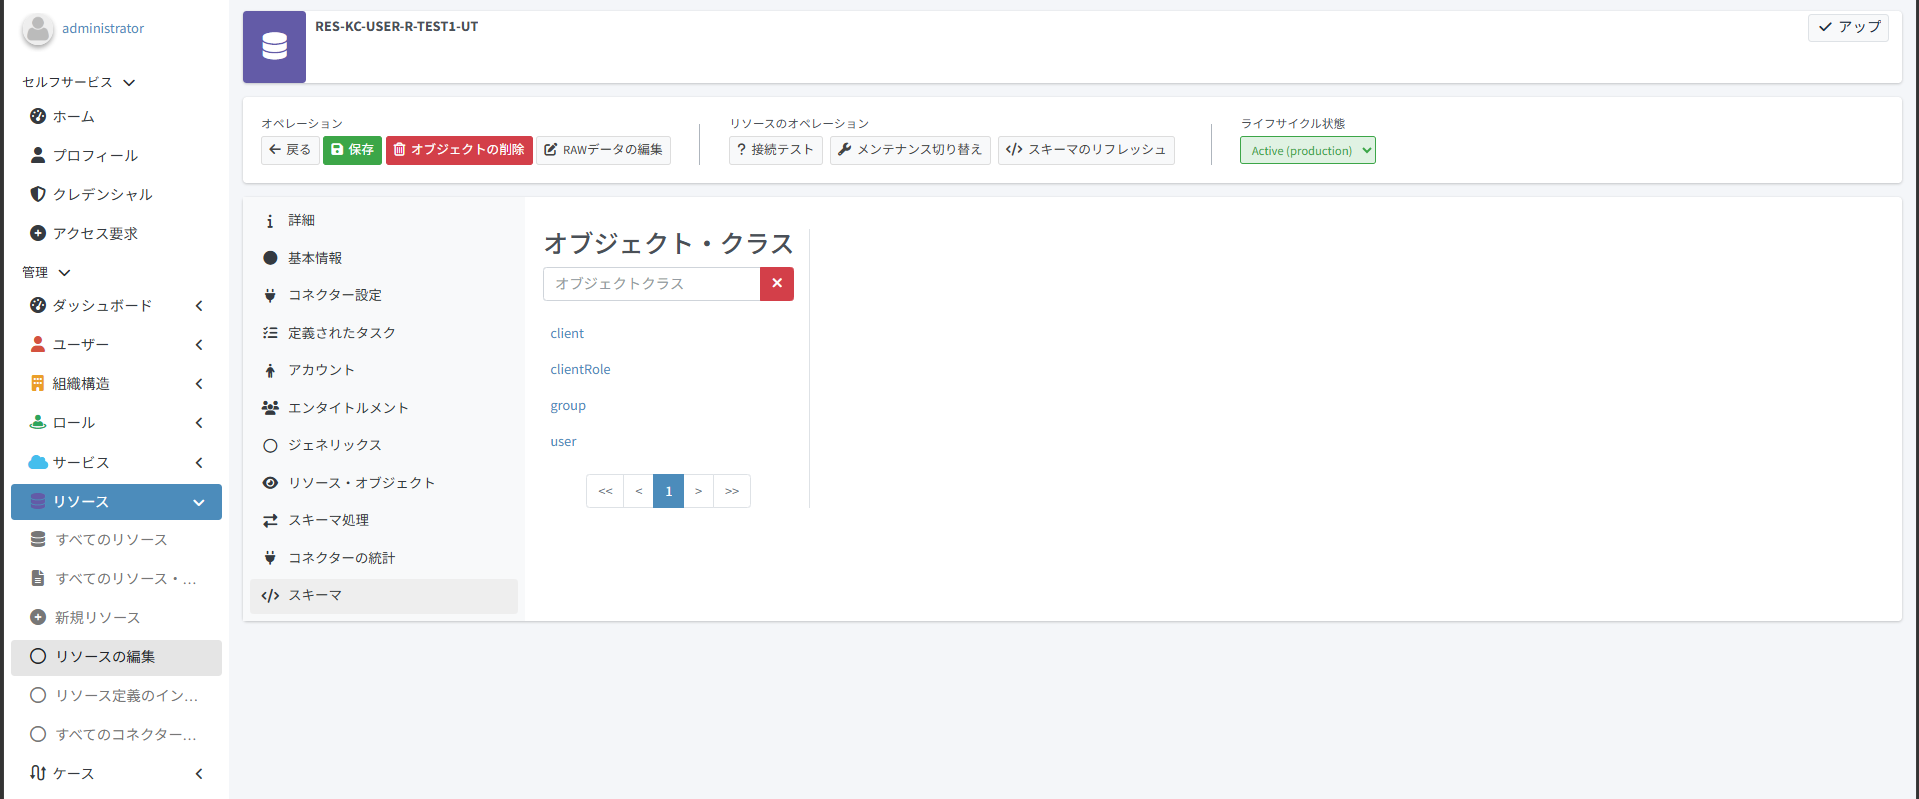Click the plug icon beside コネクターの統計

[270, 558]
